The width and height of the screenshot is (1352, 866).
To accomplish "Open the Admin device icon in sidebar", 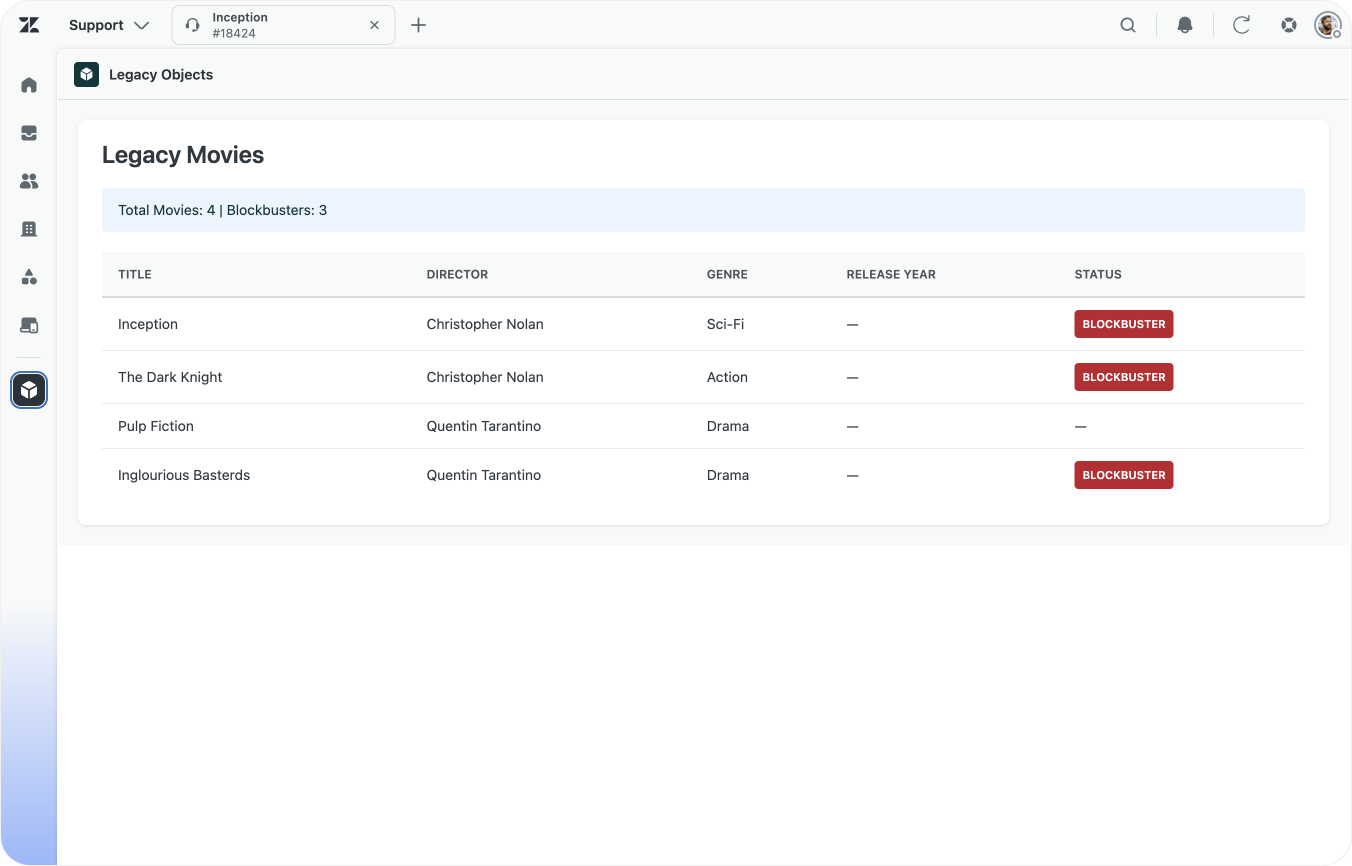I will pos(29,325).
